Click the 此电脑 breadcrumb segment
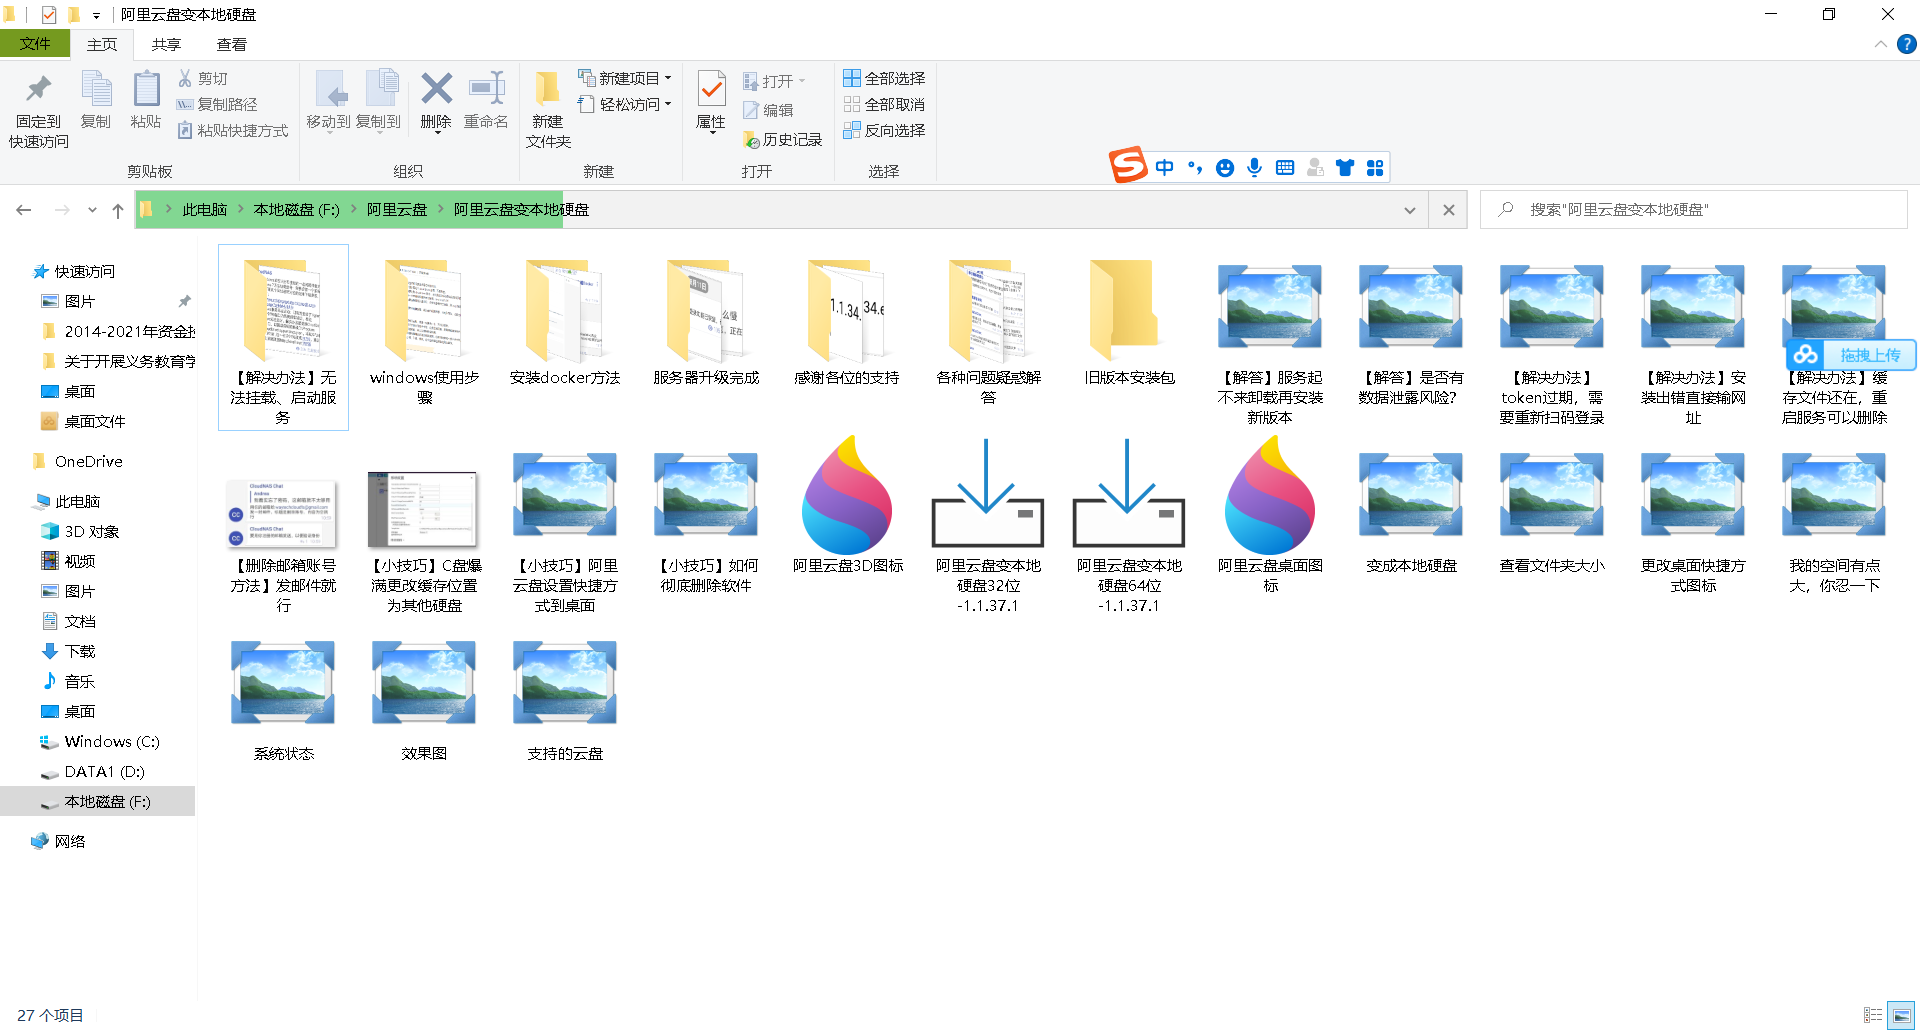1920x1030 pixels. click(205, 209)
